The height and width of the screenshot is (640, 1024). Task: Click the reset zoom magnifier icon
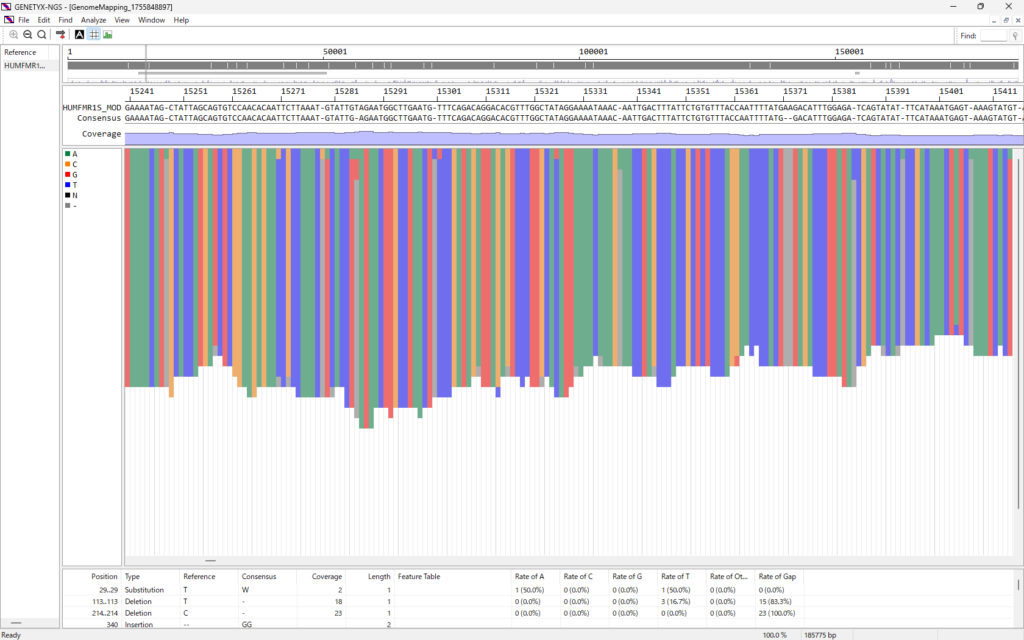pyautogui.click(x=42, y=34)
